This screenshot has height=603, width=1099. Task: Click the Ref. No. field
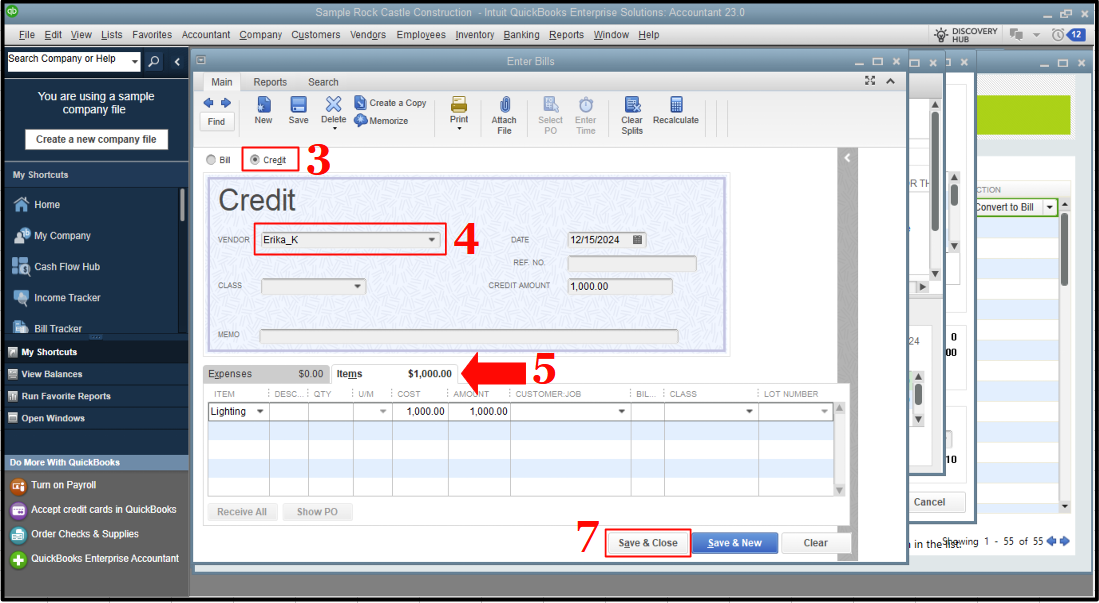click(x=632, y=263)
